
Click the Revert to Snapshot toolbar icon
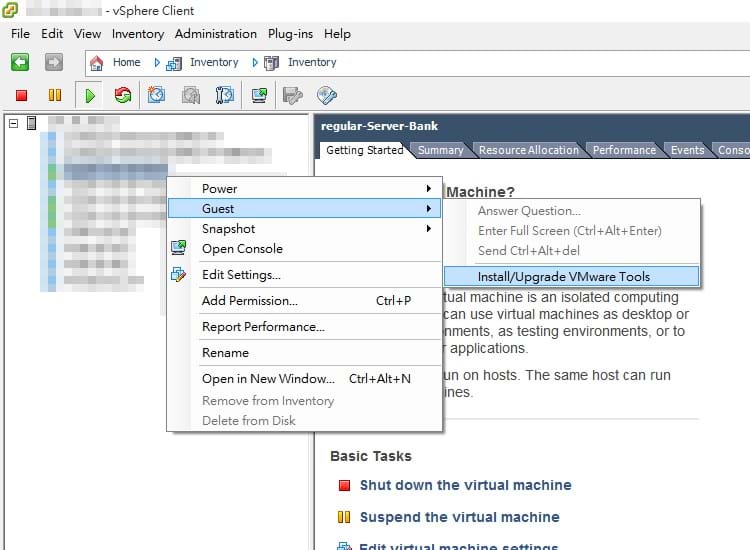(x=191, y=95)
